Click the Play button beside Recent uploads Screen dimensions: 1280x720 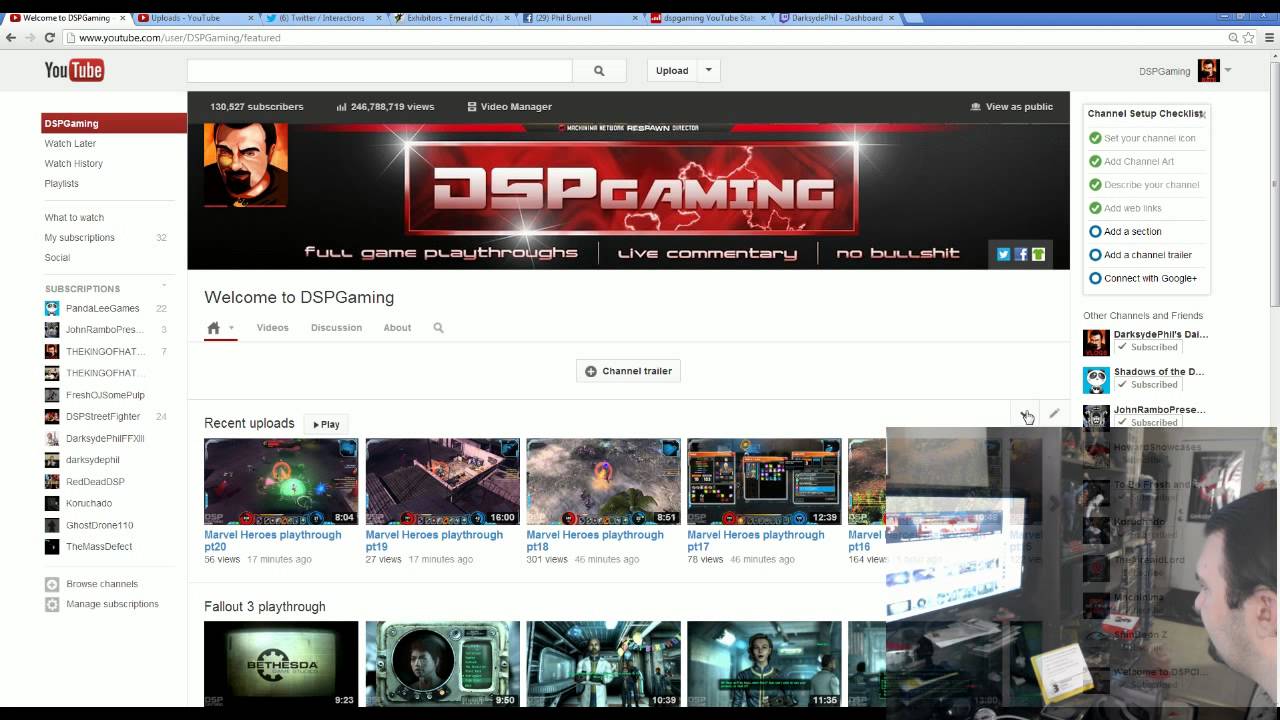coord(326,424)
